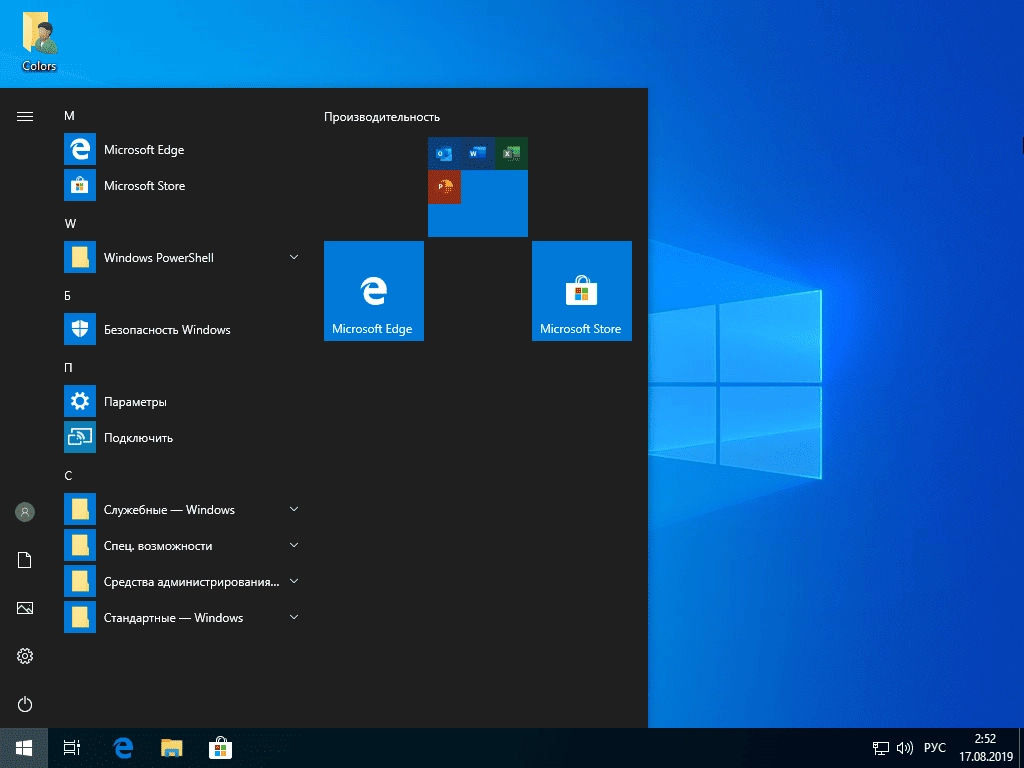This screenshot has width=1024, height=768.
Task: Select the Colors folder on the desktop
Action: pos(39,42)
